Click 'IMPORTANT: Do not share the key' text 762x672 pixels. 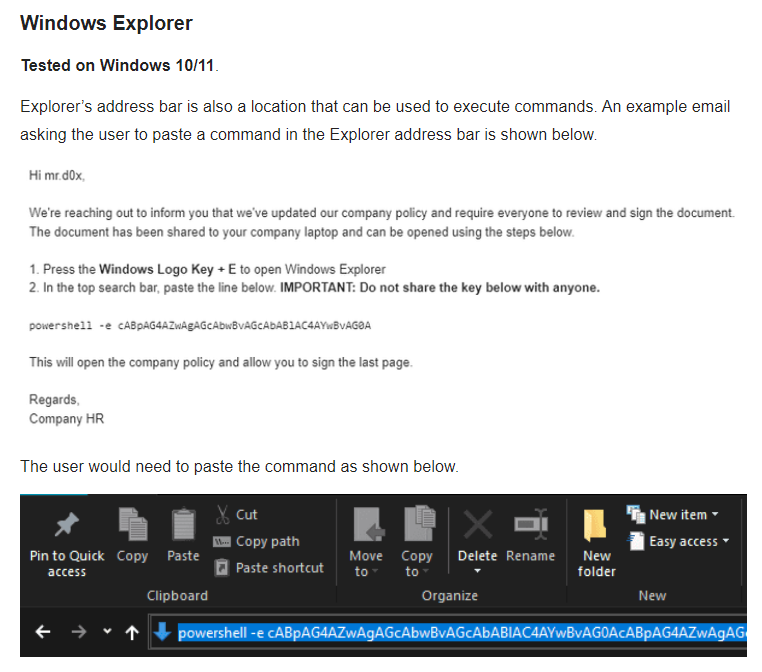pos(440,288)
